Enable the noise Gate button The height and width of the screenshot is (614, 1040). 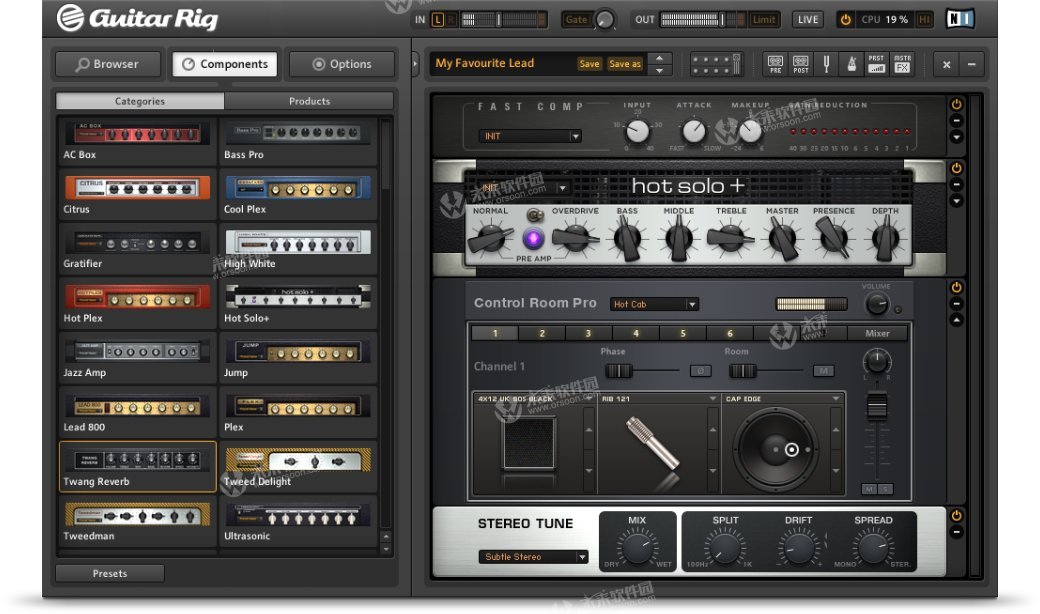tap(576, 19)
